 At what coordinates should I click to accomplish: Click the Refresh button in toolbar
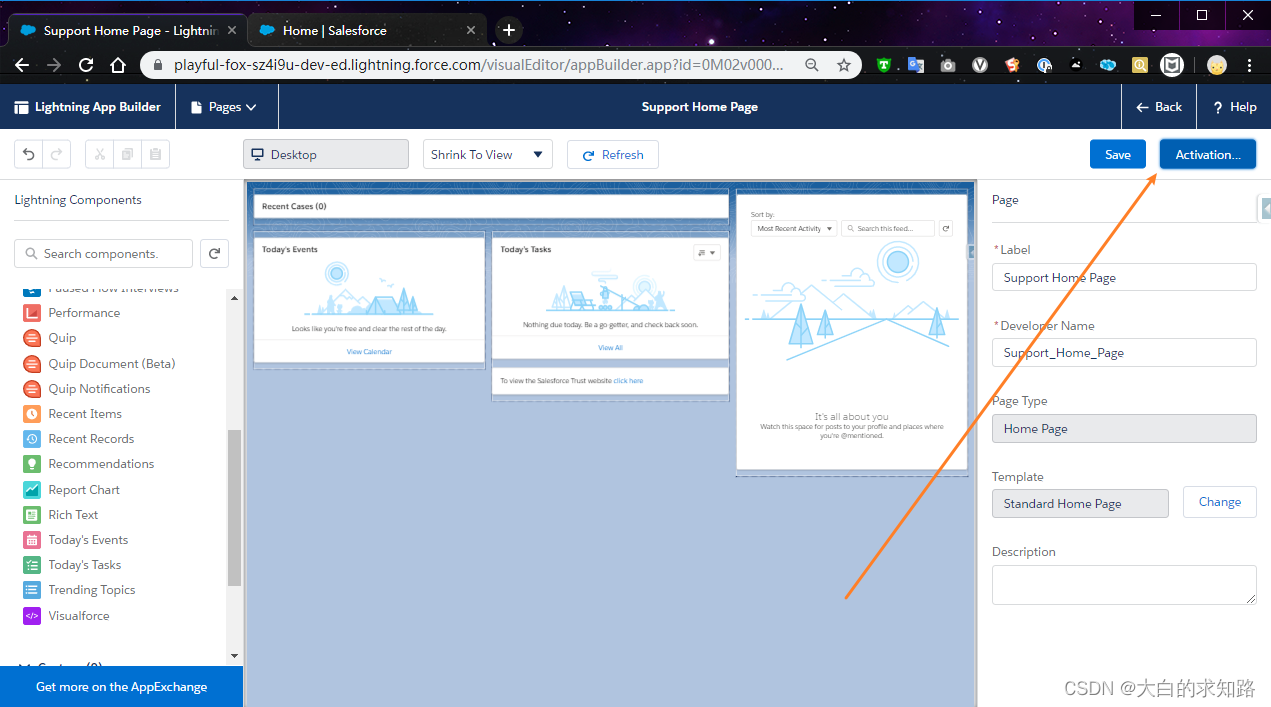tap(613, 154)
